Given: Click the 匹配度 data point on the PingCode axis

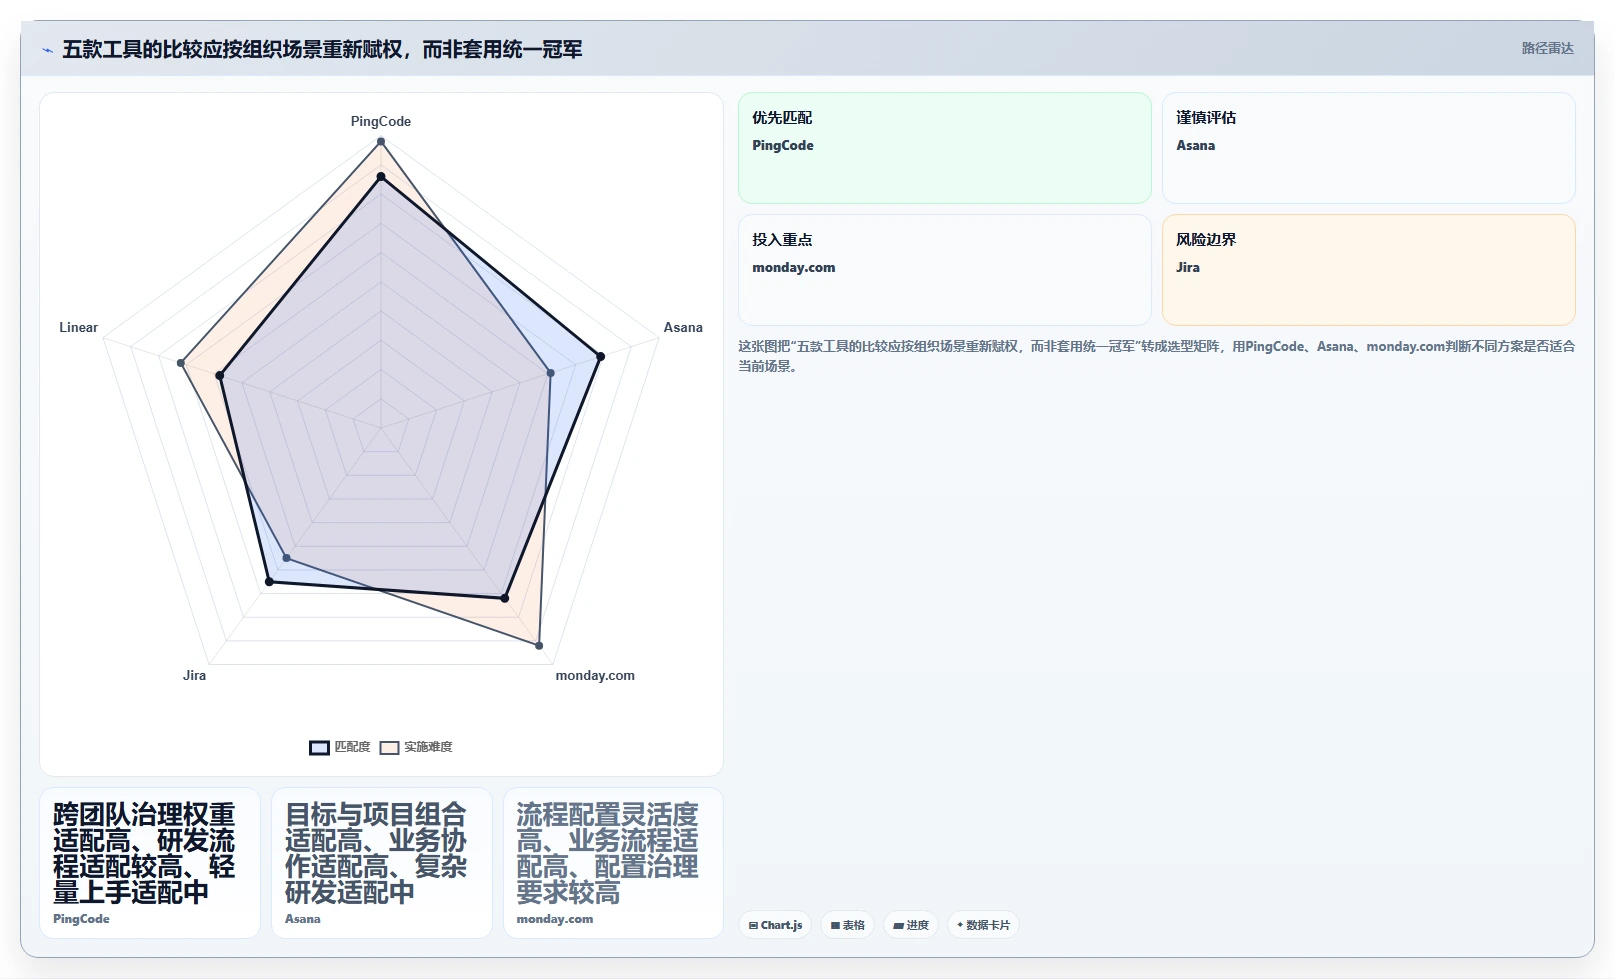Looking at the screenshot, I should tap(381, 177).
